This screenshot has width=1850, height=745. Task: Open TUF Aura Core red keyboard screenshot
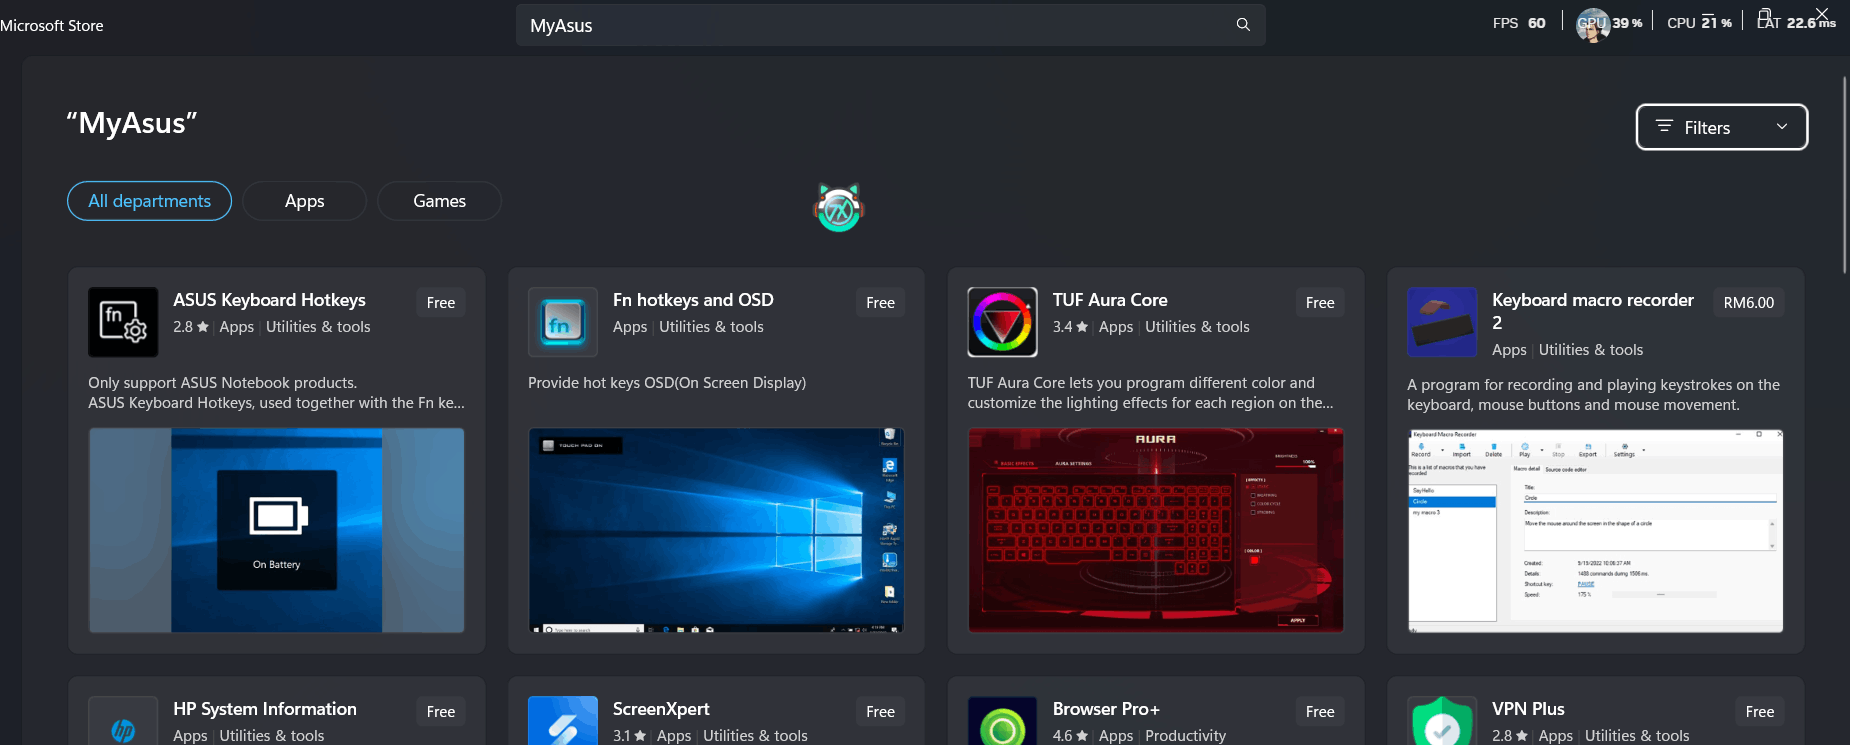pos(1156,530)
